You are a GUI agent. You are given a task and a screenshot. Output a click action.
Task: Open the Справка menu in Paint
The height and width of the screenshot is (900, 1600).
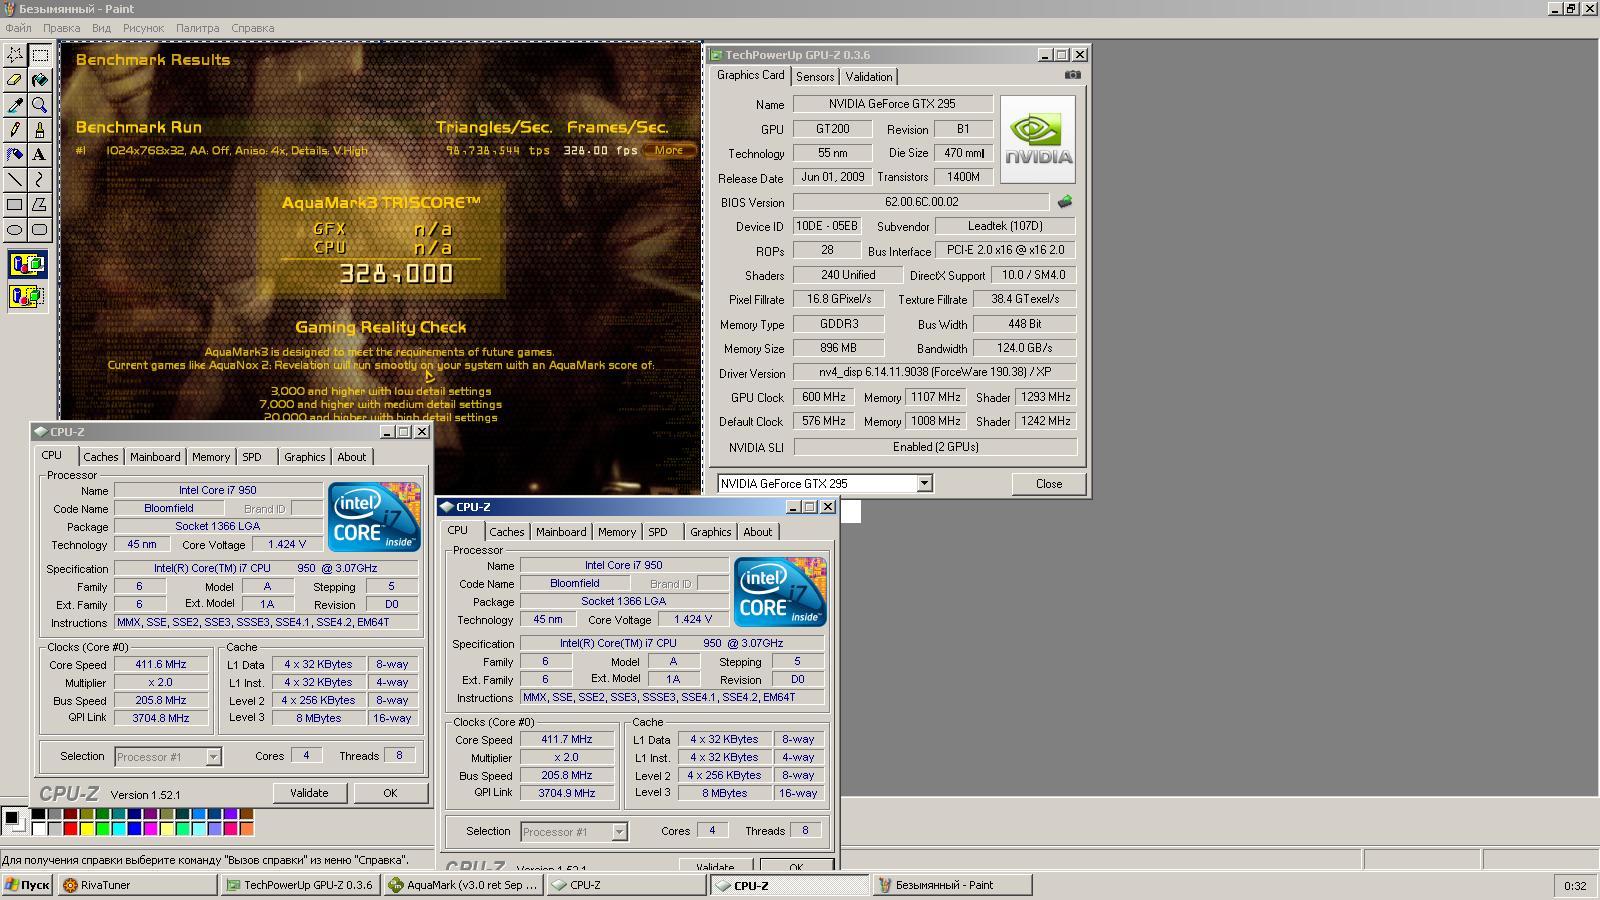tap(252, 28)
